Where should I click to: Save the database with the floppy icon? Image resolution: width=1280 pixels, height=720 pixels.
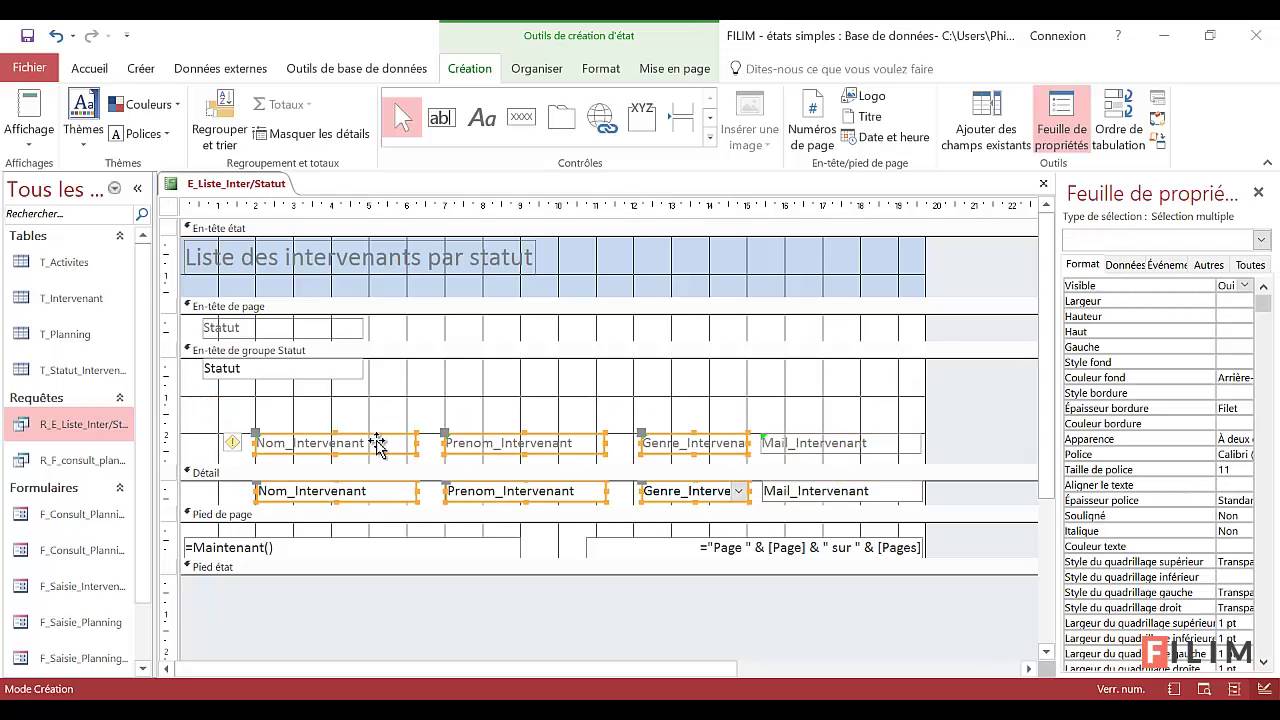(27, 36)
